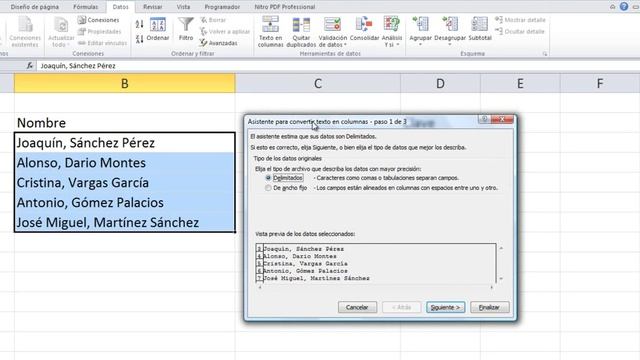Sort ascending A to Z
This screenshot has width=640, height=360.
point(139,24)
